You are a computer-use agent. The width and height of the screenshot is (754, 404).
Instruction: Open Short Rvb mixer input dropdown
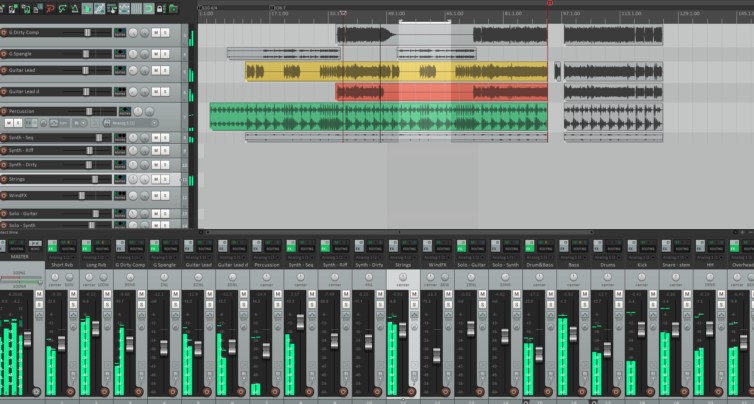click(x=62, y=258)
